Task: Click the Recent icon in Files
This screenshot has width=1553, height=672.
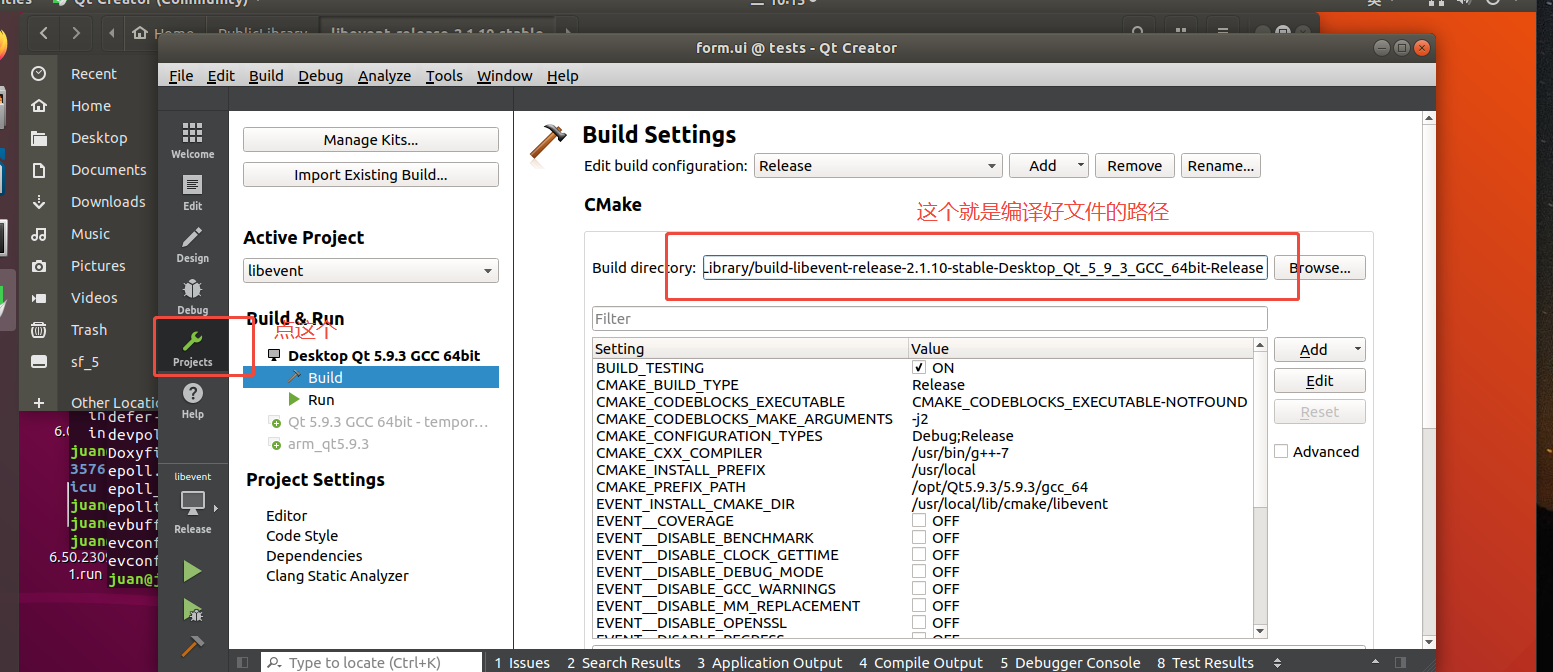Action: 39,74
